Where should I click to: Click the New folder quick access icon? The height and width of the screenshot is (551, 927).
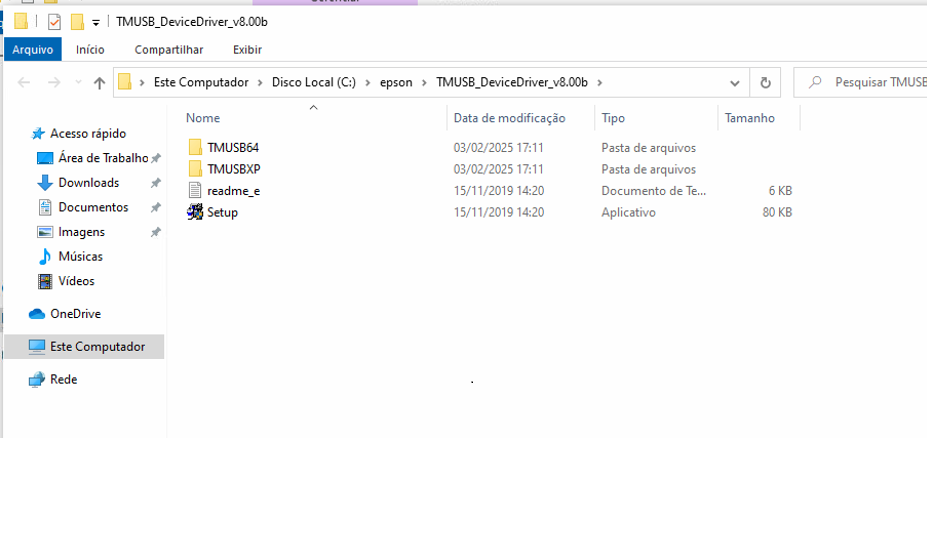pos(77,22)
